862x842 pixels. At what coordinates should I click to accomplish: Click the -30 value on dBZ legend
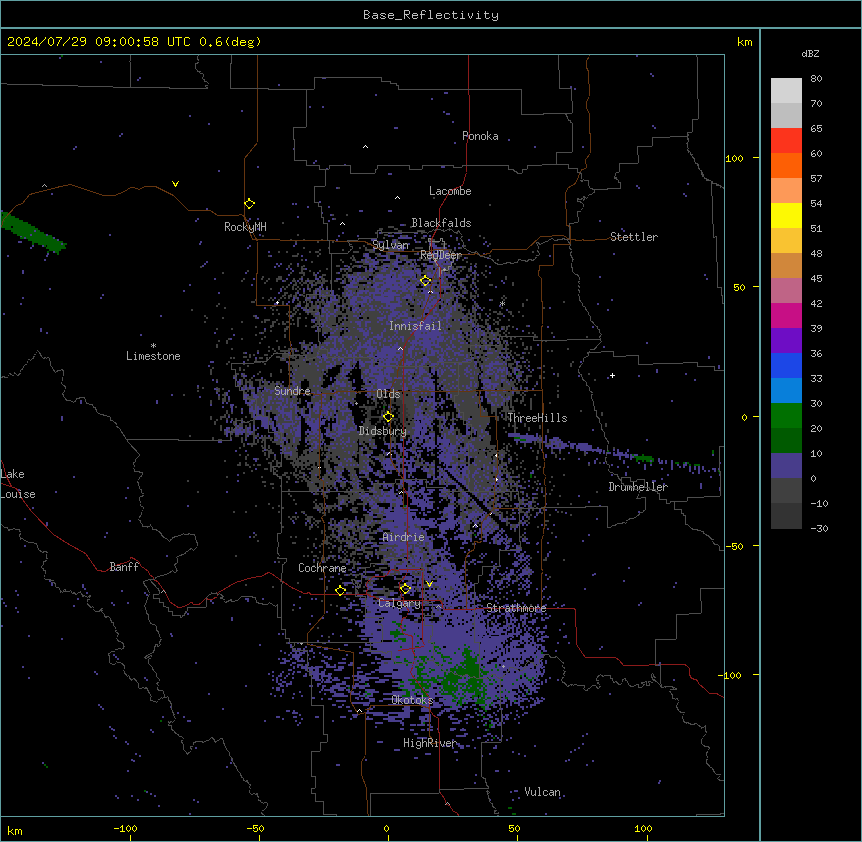coord(819,528)
